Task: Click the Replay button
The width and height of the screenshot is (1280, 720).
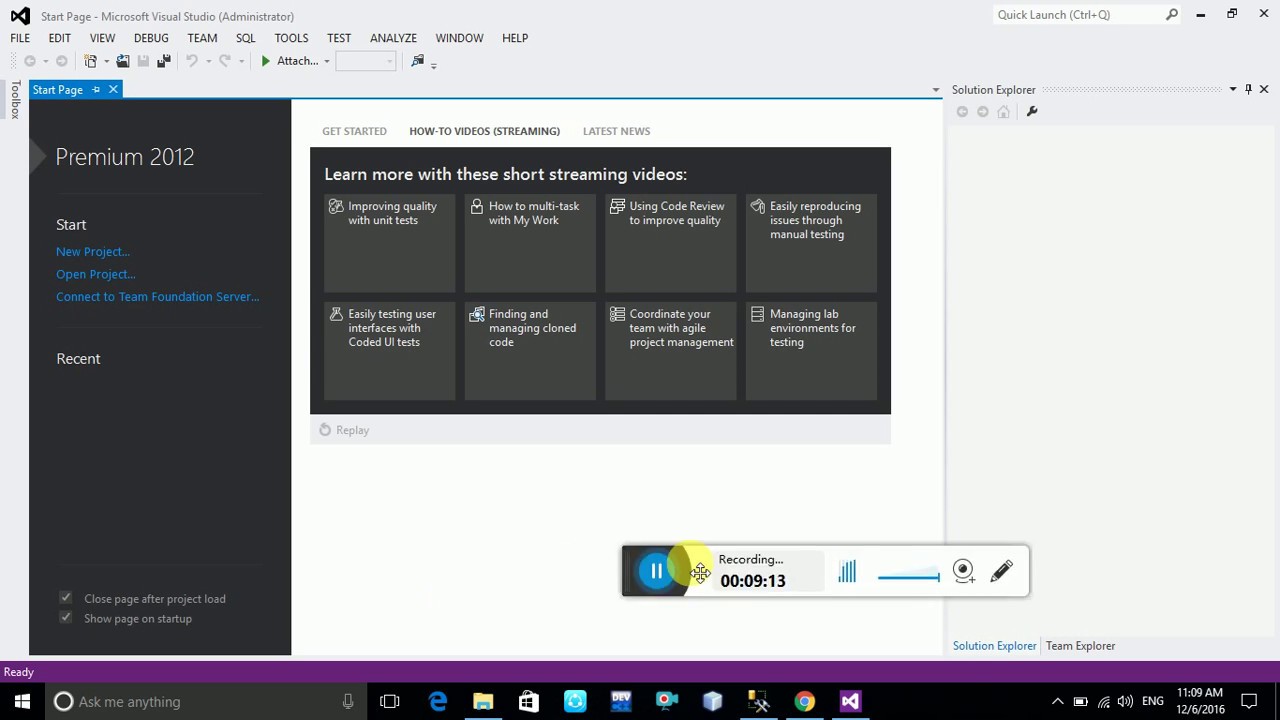Action: (344, 430)
